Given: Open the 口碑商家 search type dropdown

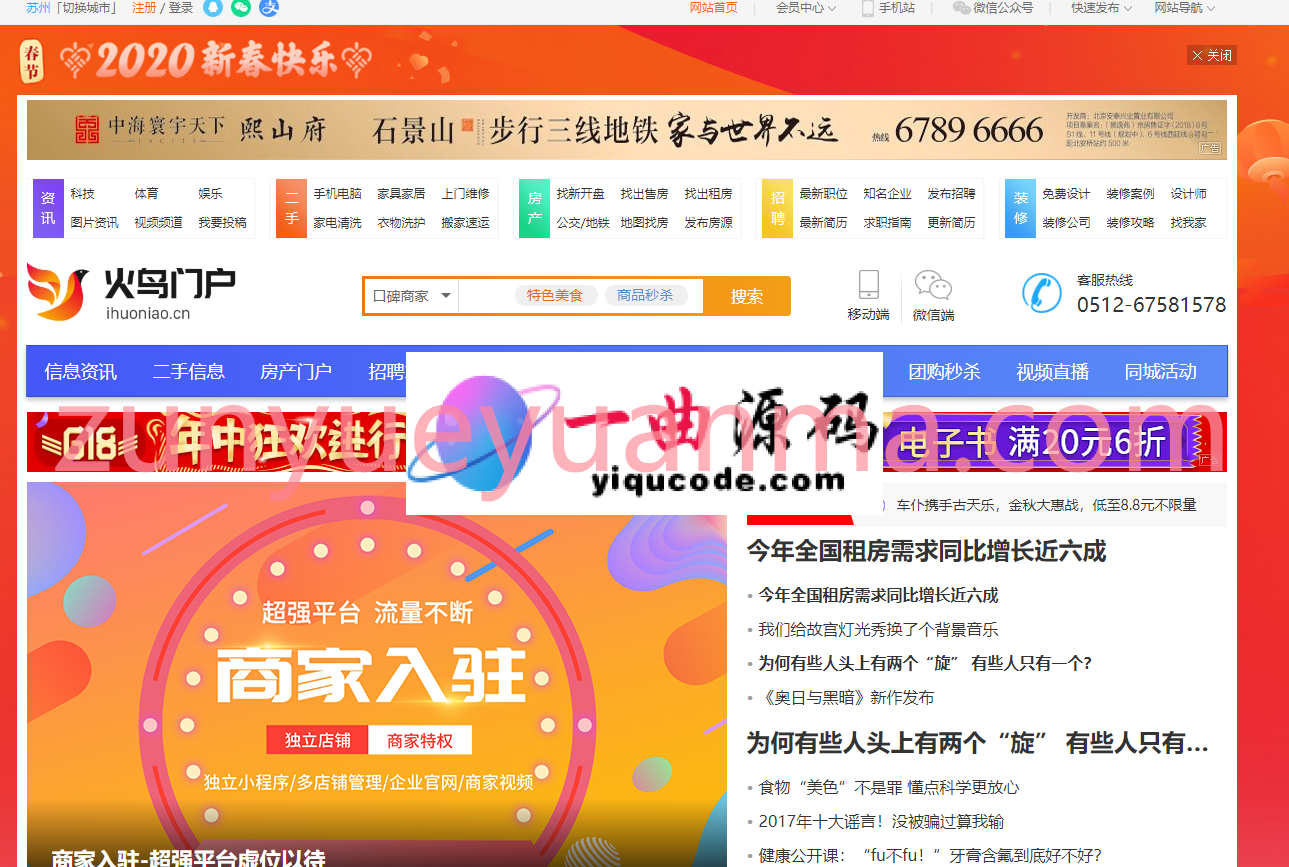Looking at the screenshot, I should [x=411, y=296].
